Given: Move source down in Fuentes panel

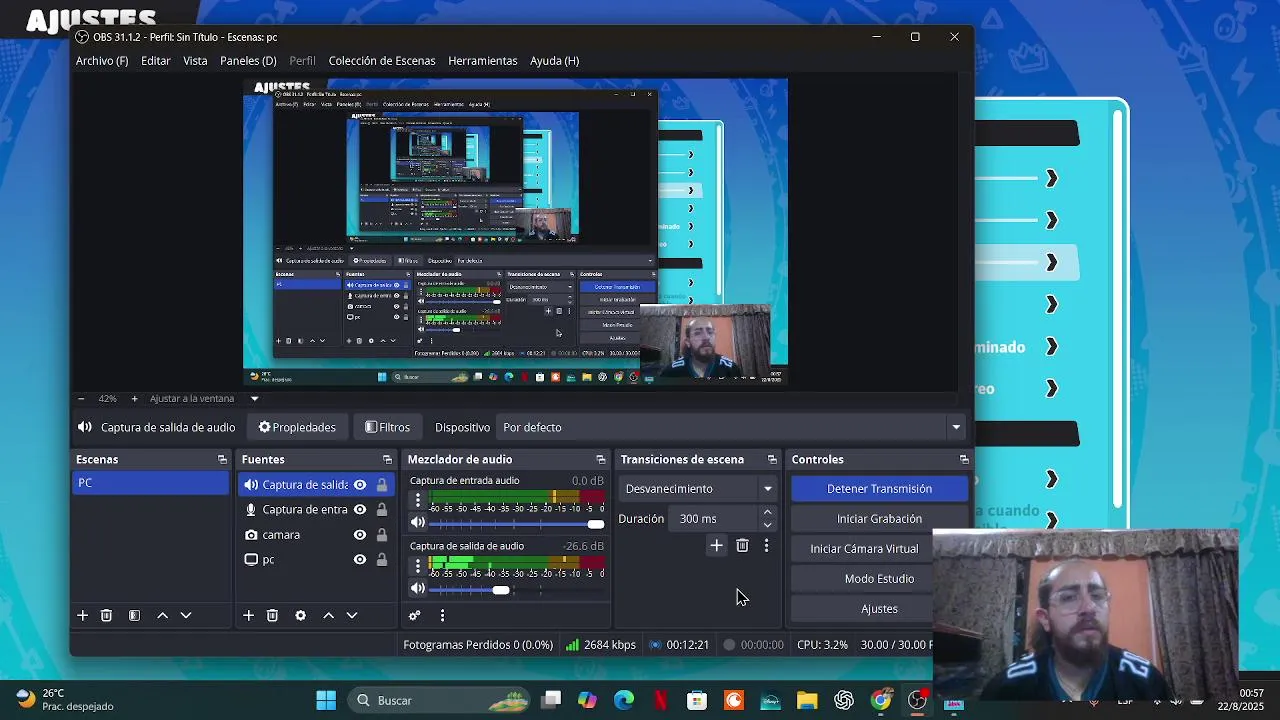Looking at the screenshot, I should pos(352,616).
